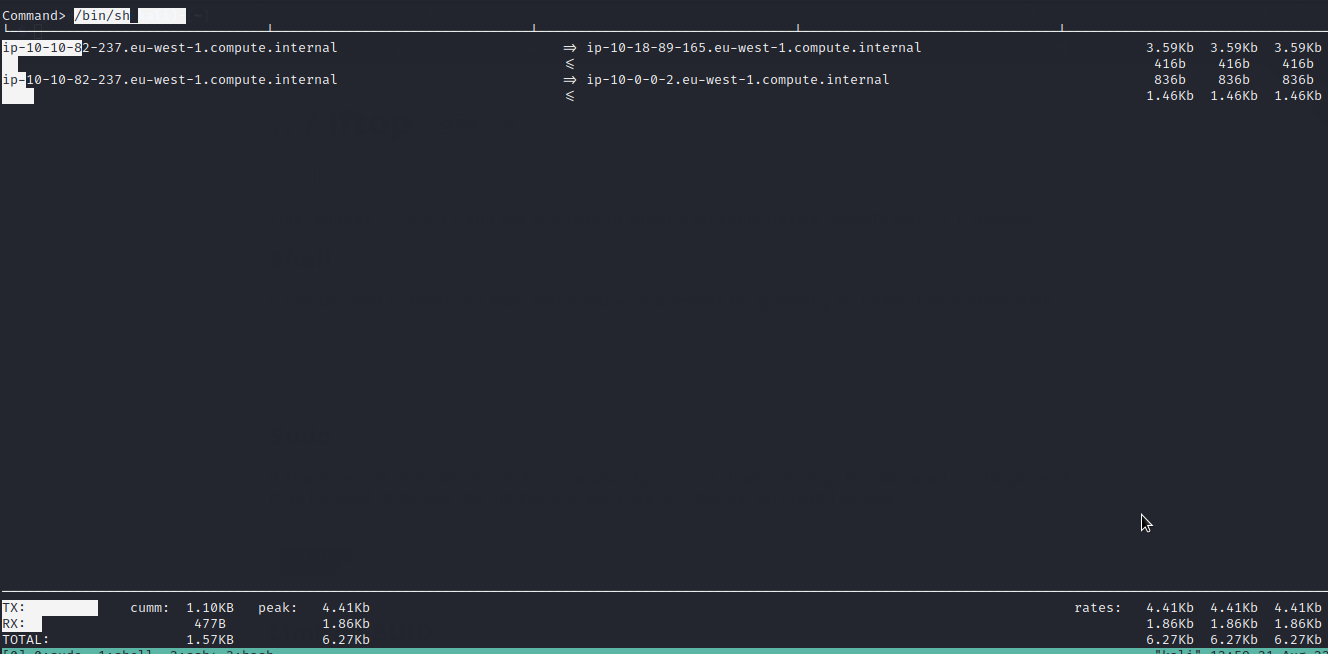Screen dimensions: 1328x654
Task: Click the cumulative TX value 1.10KB
Action: coord(210,608)
